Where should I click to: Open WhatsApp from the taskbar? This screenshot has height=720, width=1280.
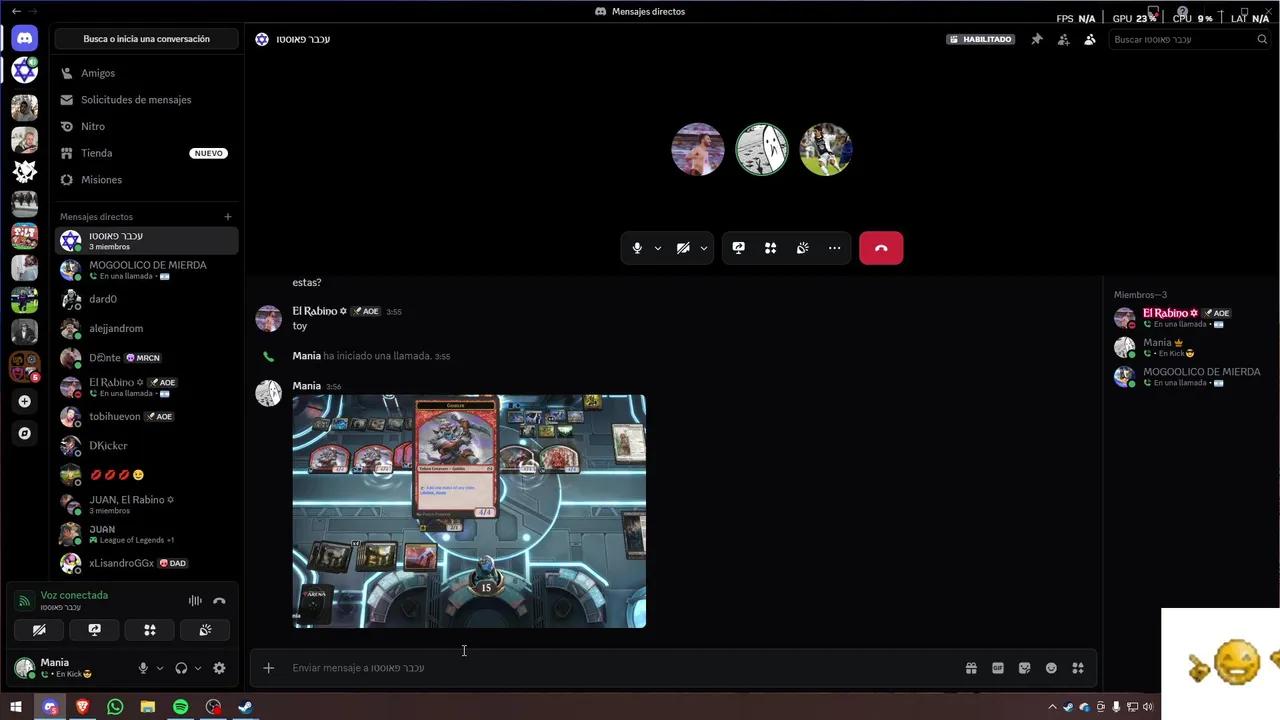pos(115,707)
